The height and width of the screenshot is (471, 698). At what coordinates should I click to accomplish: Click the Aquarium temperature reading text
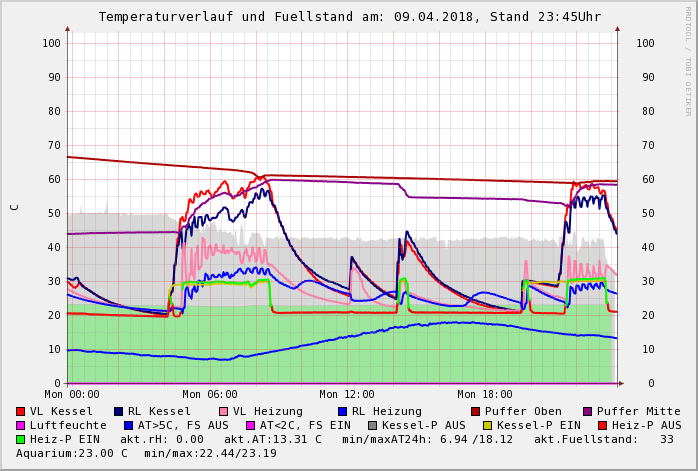coord(72,453)
